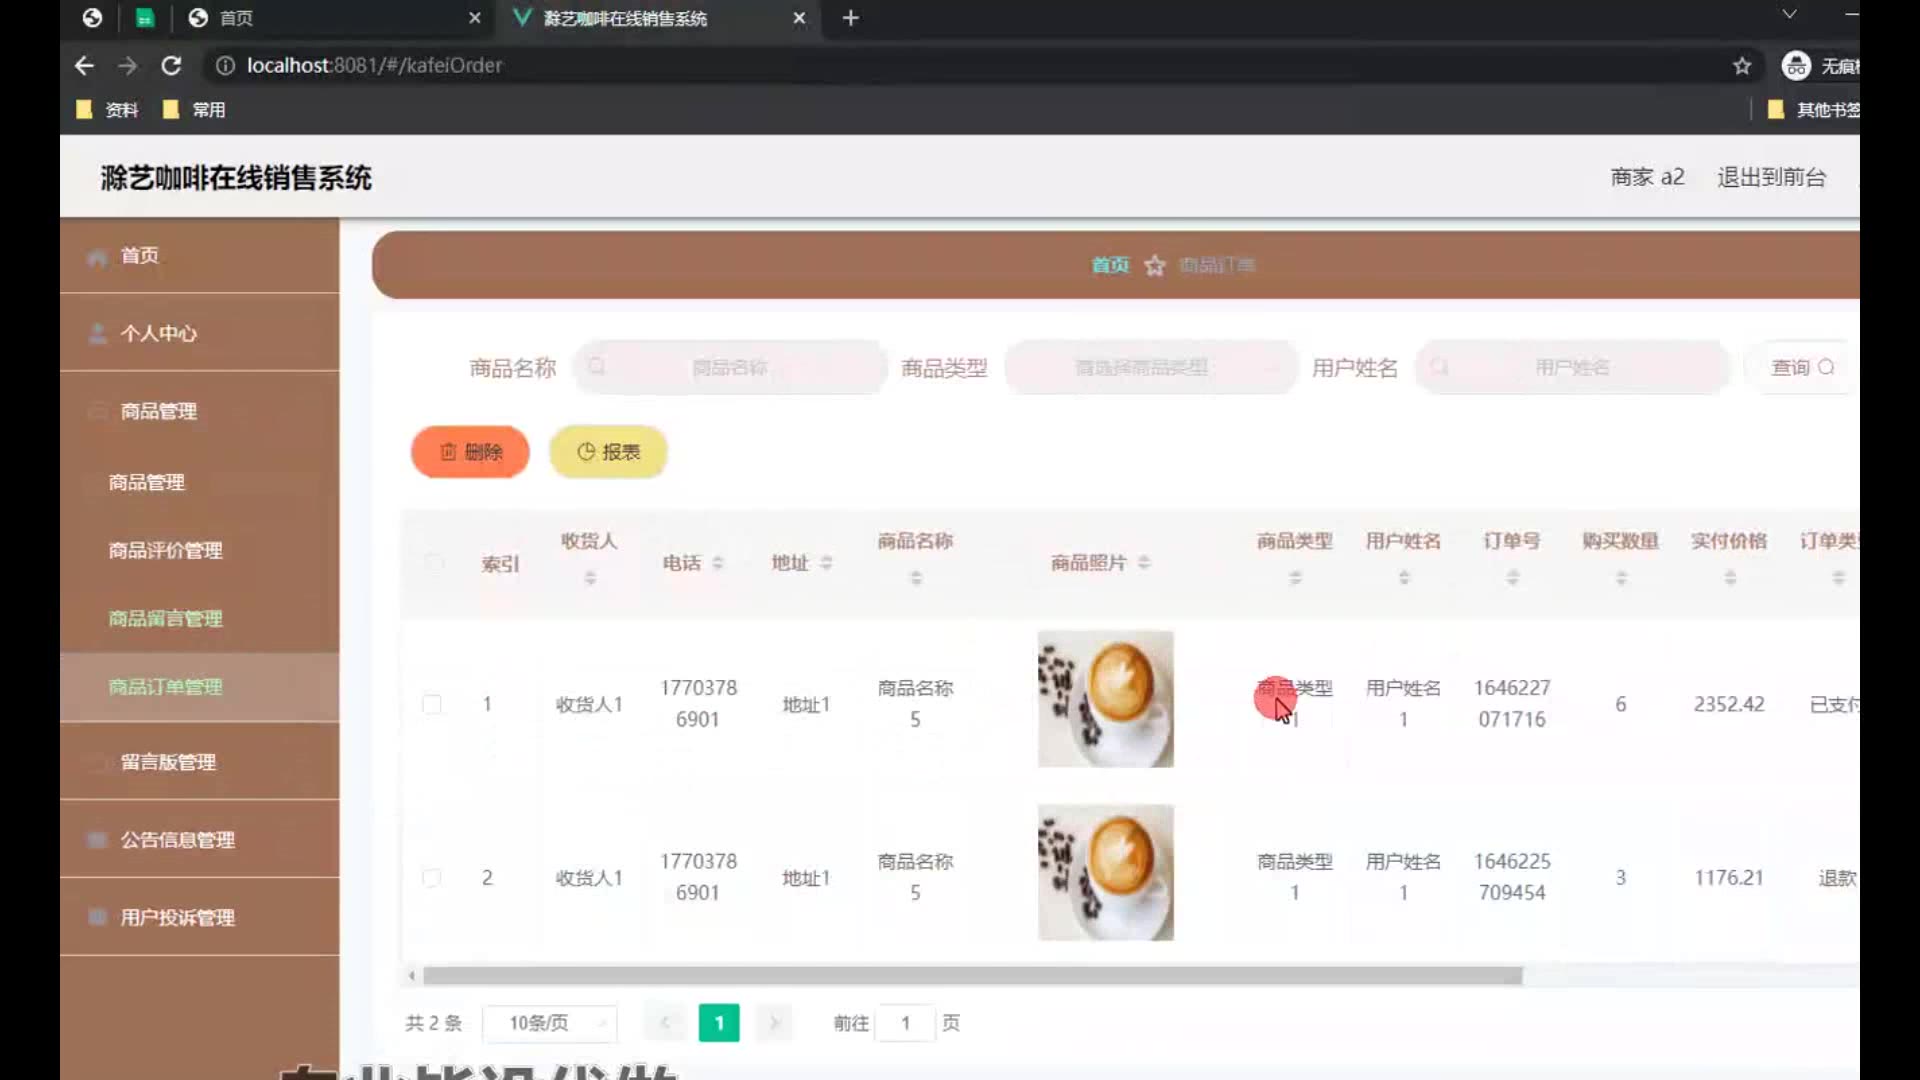Open 商品留言管理 in the sidebar

(165, 619)
